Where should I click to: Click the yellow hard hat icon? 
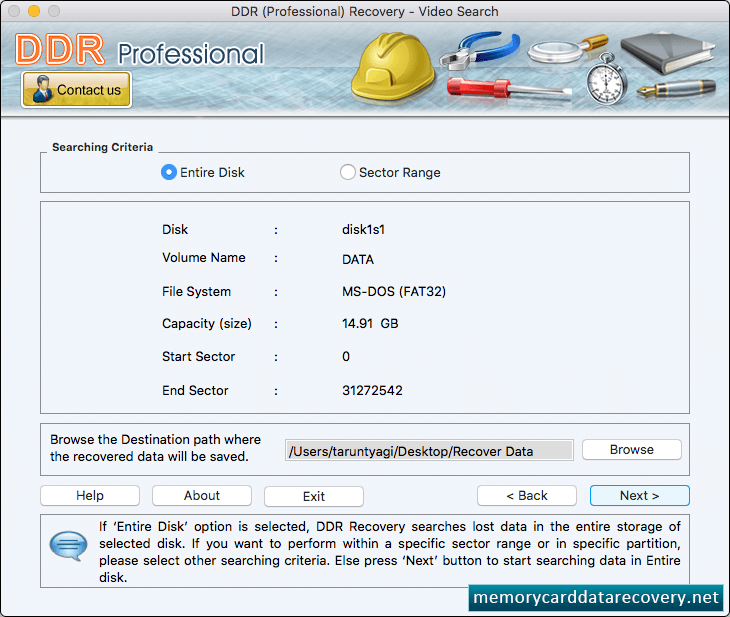pos(393,67)
